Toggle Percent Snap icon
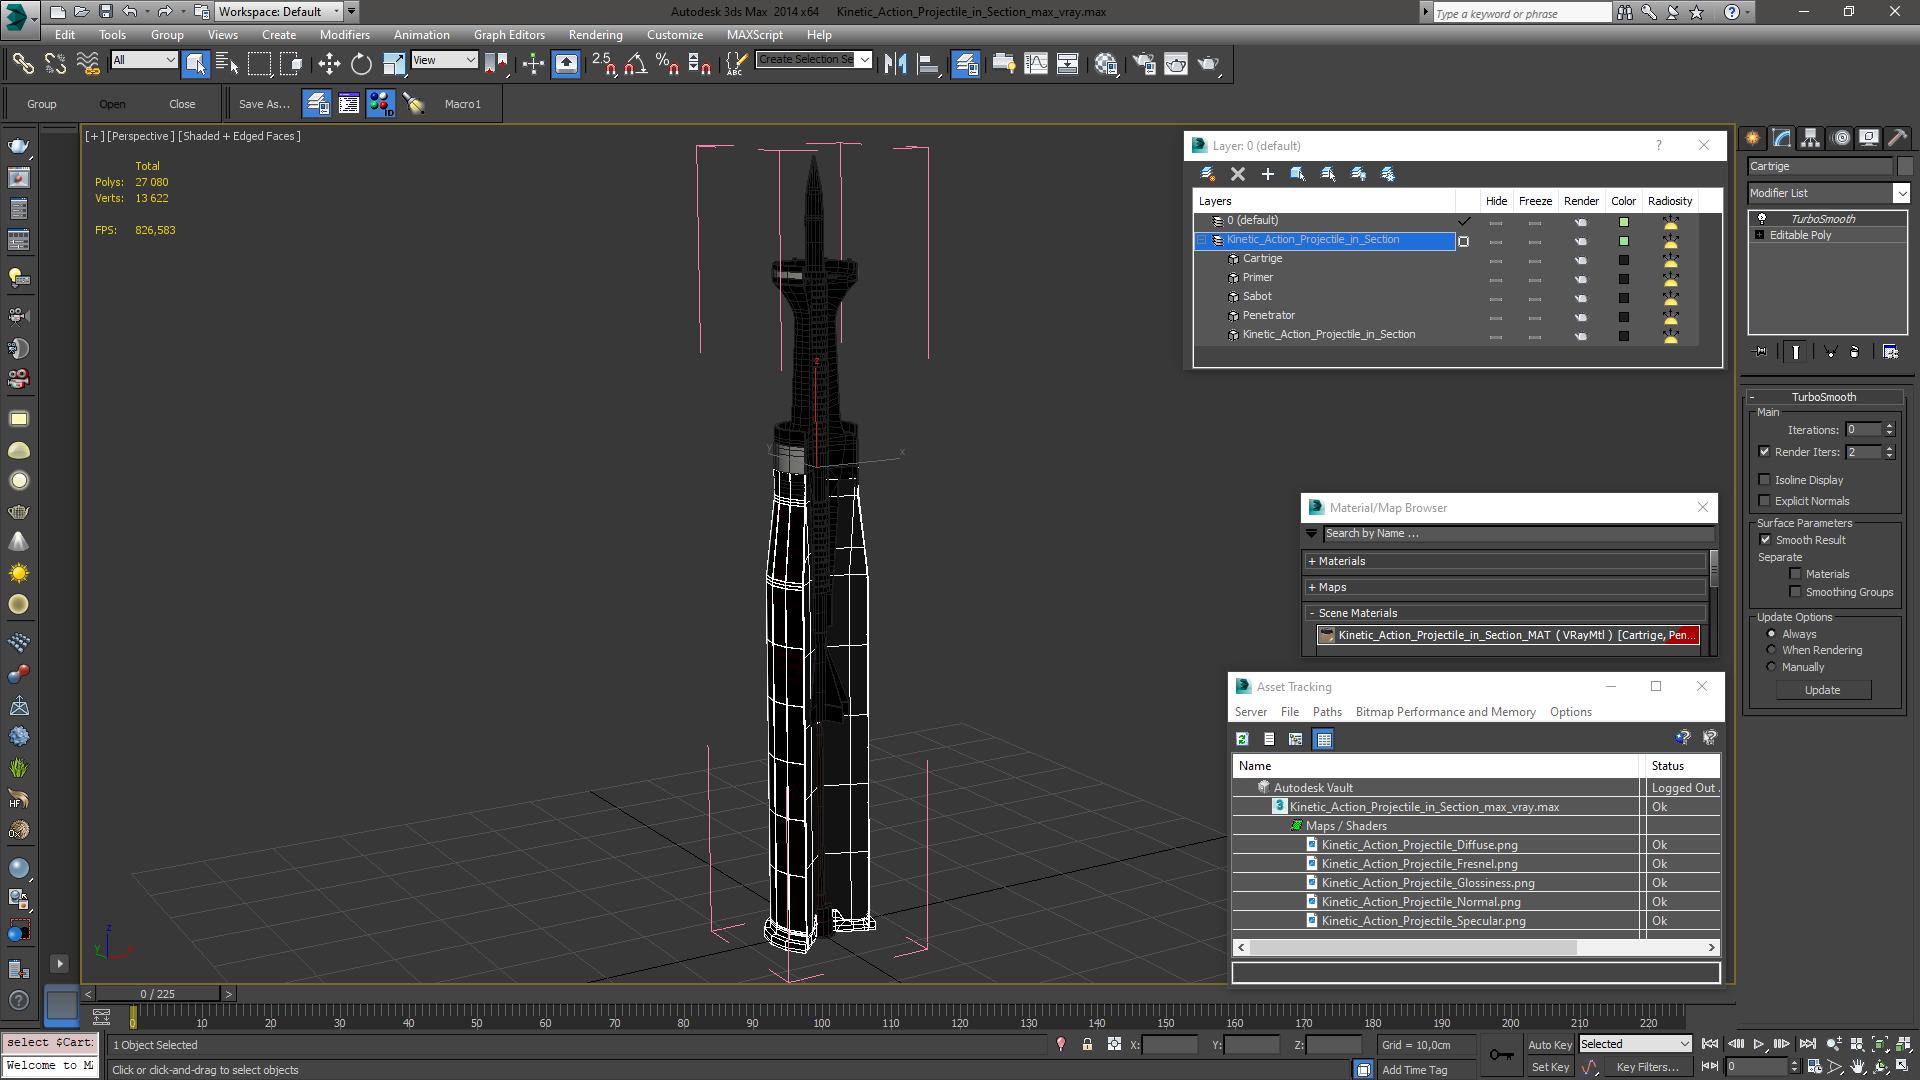 point(667,64)
